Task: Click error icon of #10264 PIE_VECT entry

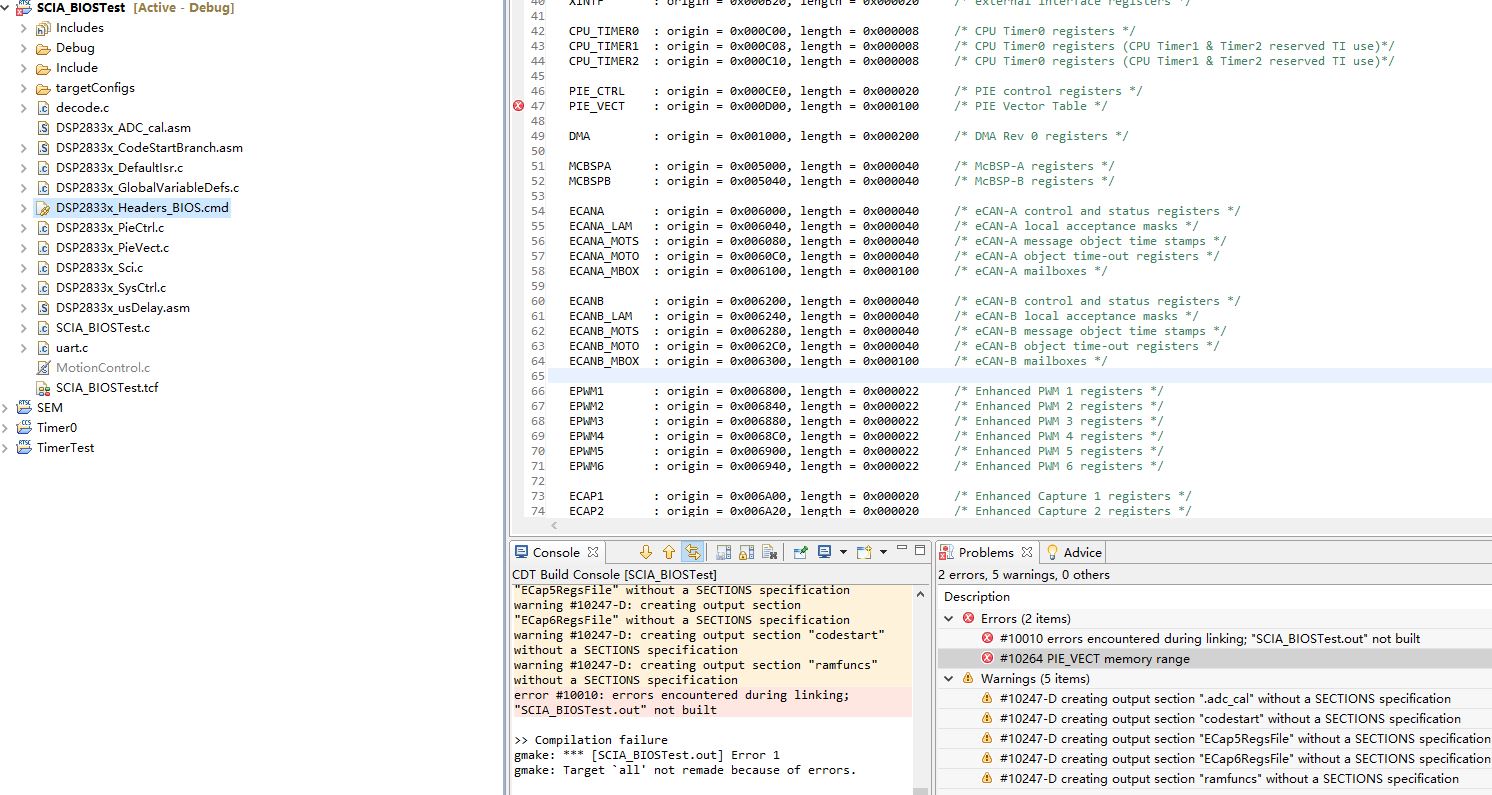Action: [x=987, y=659]
